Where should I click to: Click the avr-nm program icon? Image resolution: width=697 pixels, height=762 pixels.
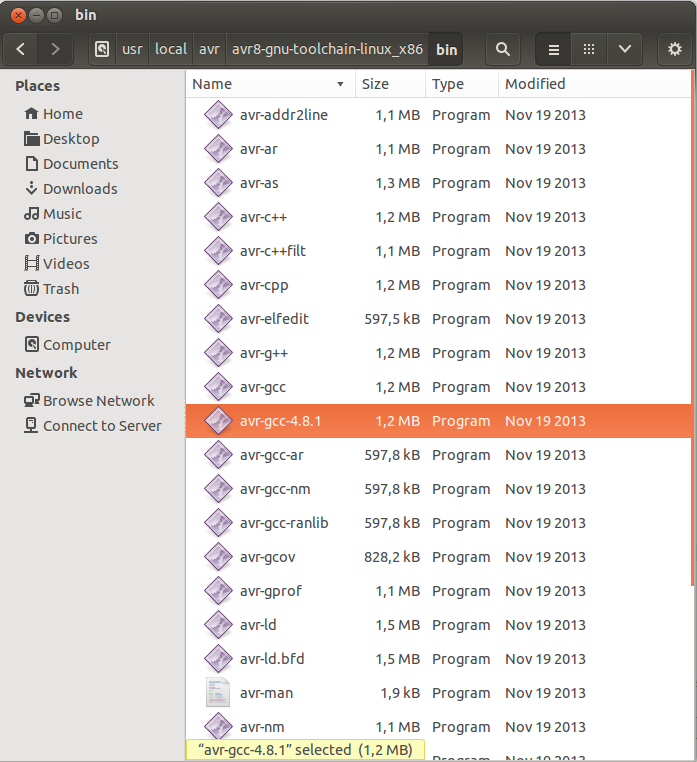(x=218, y=727)
